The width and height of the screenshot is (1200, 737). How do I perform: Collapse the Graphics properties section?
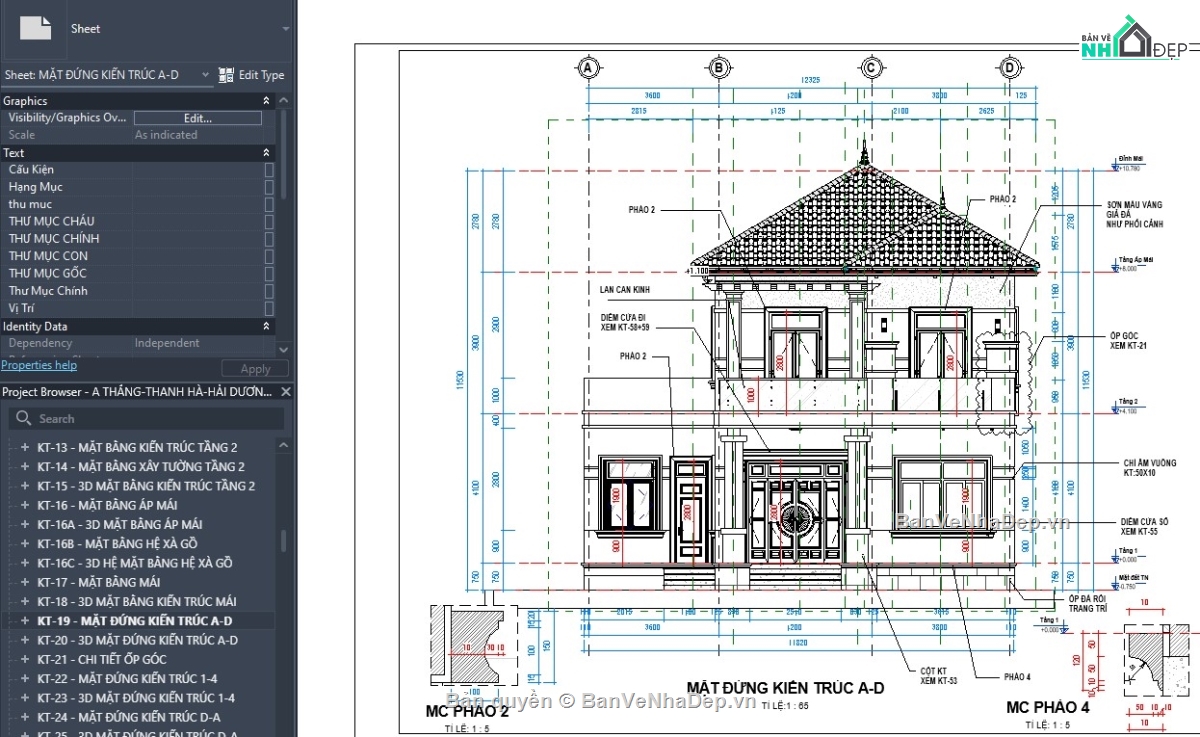(x=266, y=101)
